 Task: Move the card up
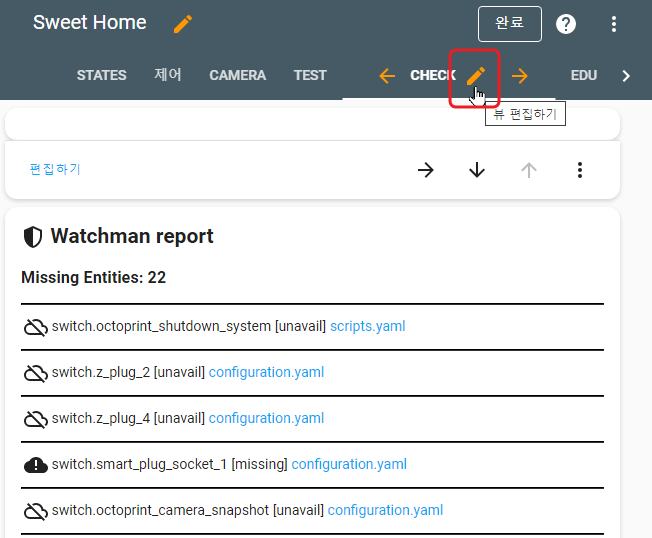[529, 170]
